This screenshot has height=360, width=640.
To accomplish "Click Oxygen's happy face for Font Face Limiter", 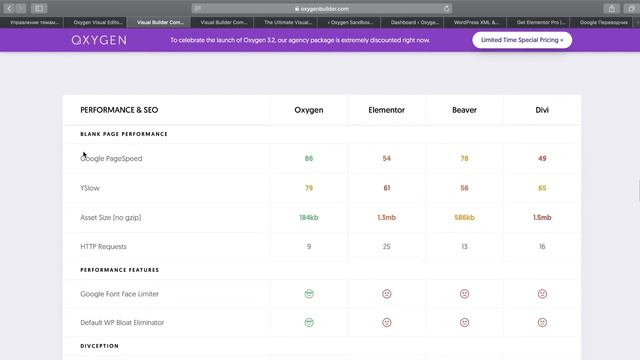I will click(x=309, y=294).
